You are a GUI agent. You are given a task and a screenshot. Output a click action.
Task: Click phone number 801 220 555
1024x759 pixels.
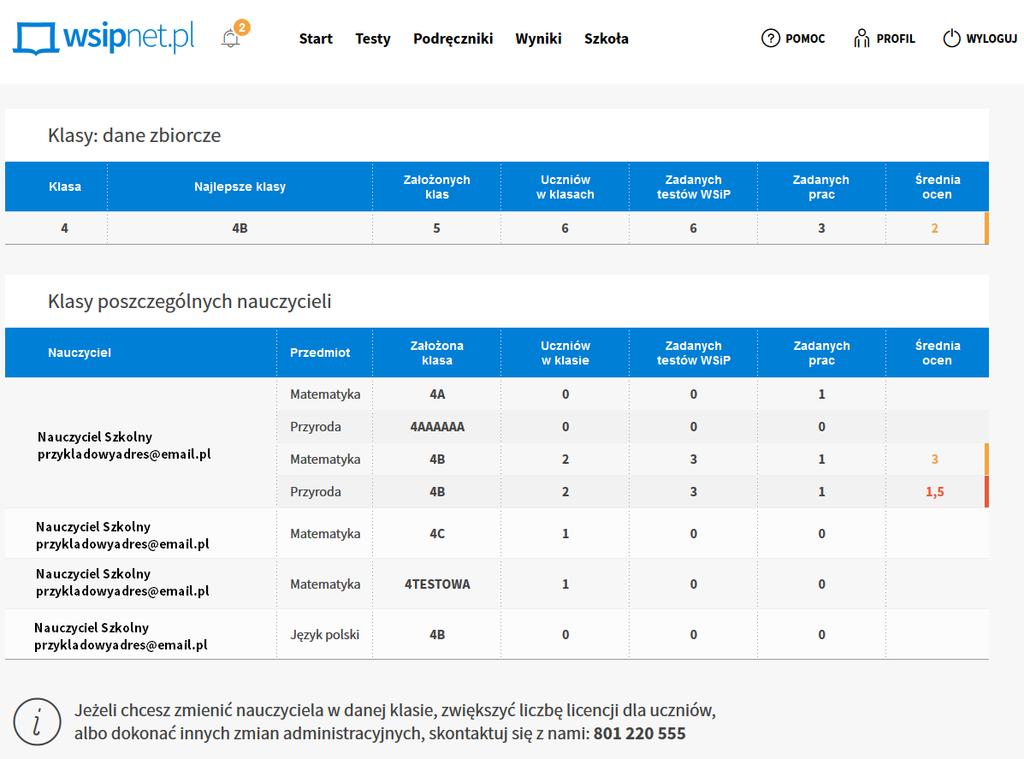coord(639,734)
